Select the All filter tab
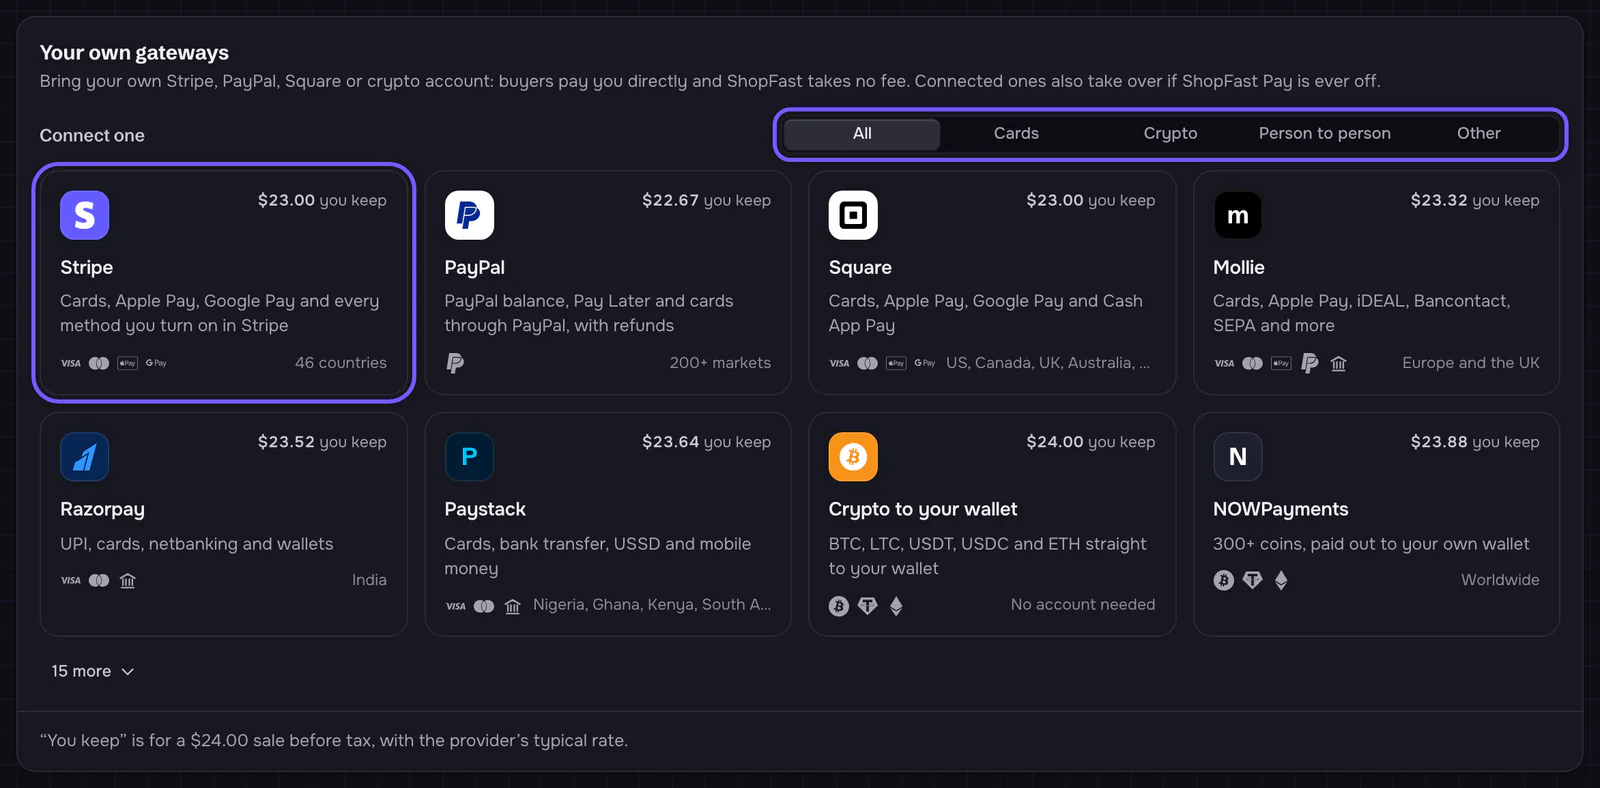Screen dimensions: 1600x788 862,134
